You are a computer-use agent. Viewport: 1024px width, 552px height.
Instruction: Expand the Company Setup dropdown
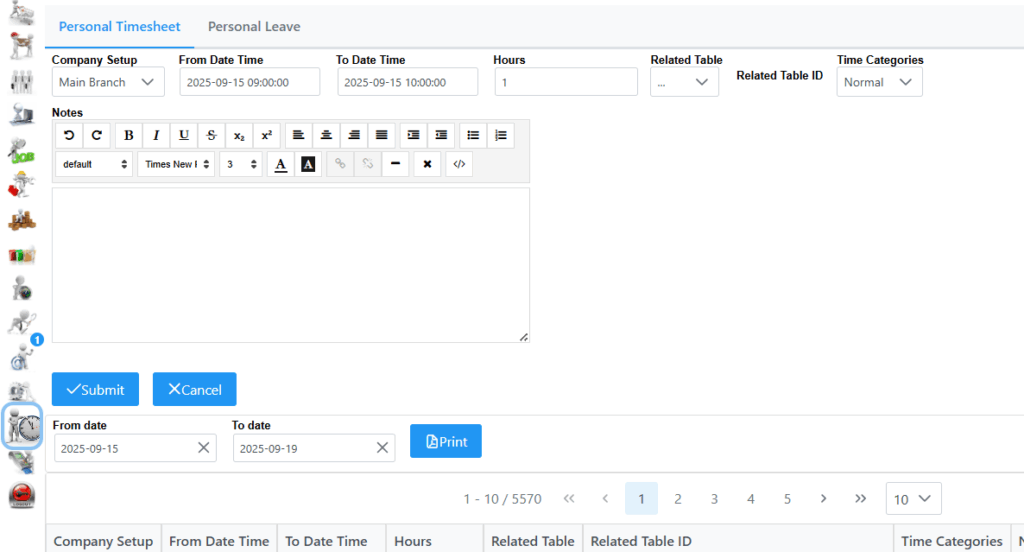coord(108,82)
